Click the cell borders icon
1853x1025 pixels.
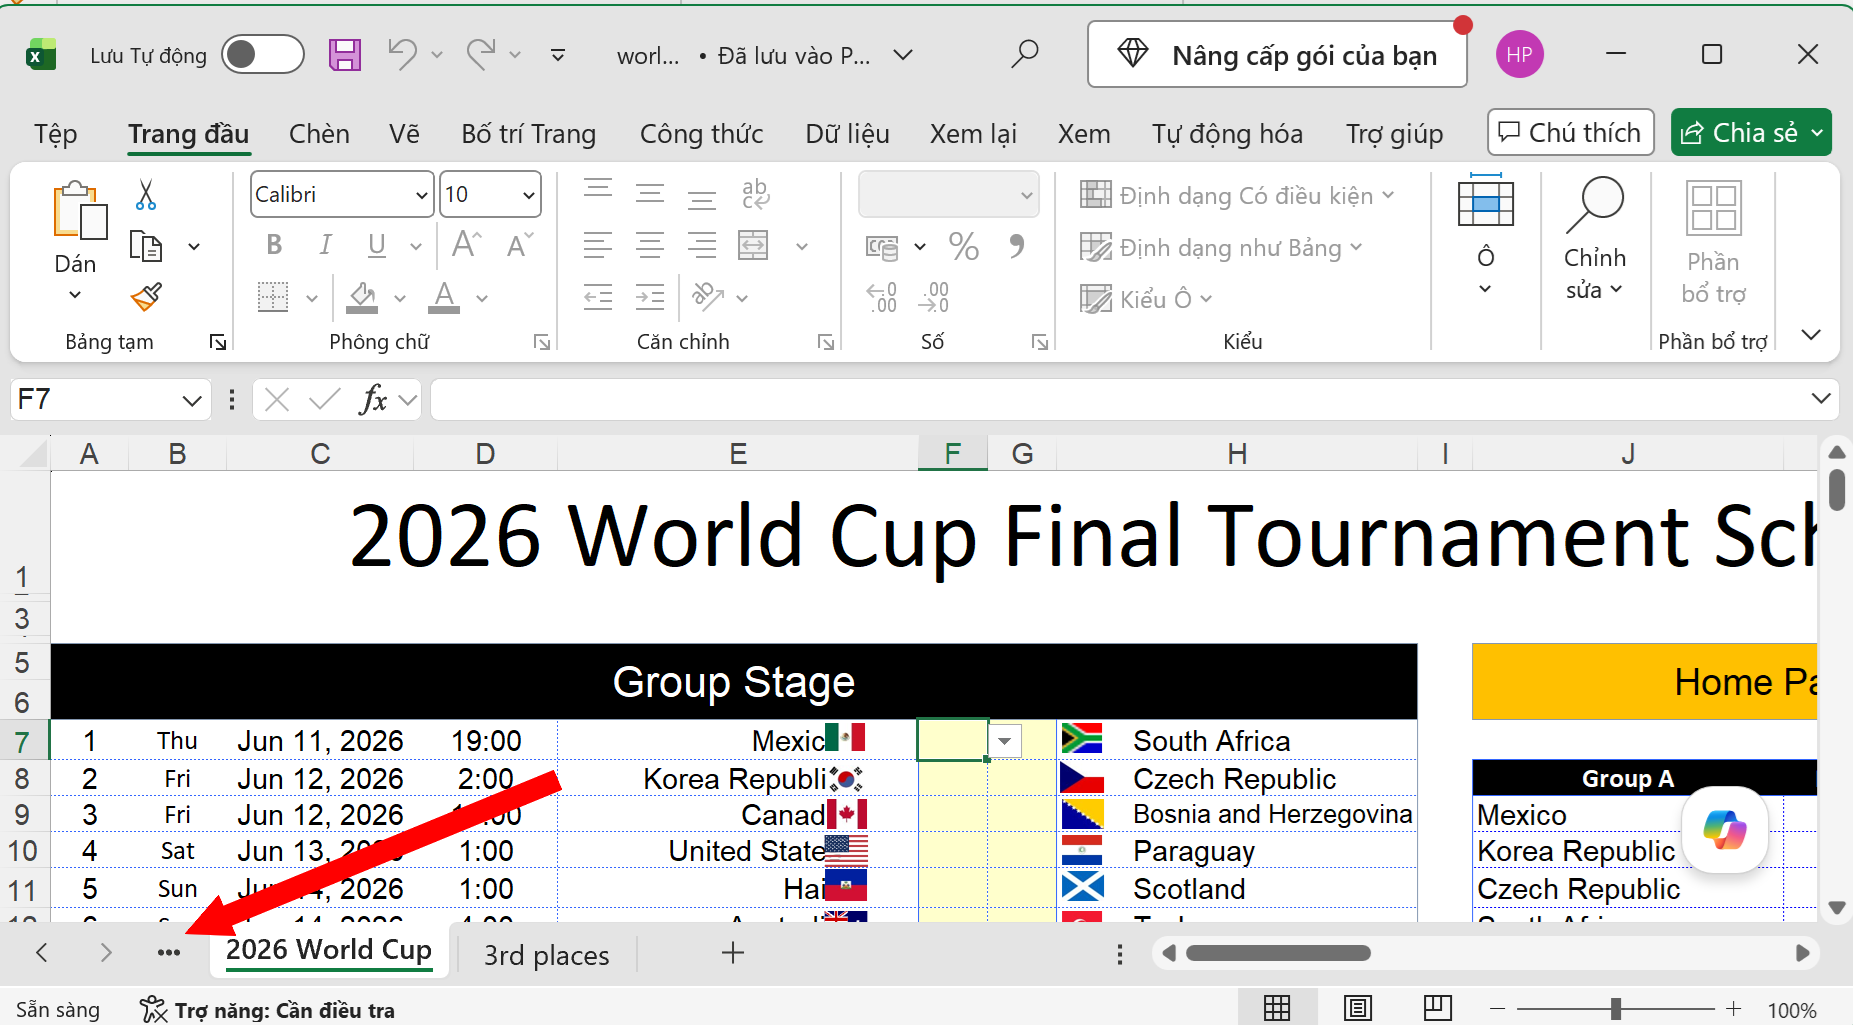click(273, 297)
